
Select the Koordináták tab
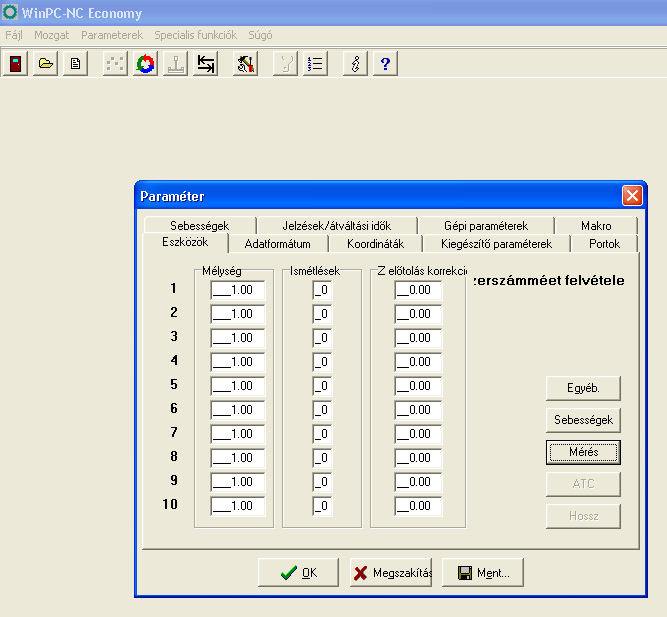375,244
